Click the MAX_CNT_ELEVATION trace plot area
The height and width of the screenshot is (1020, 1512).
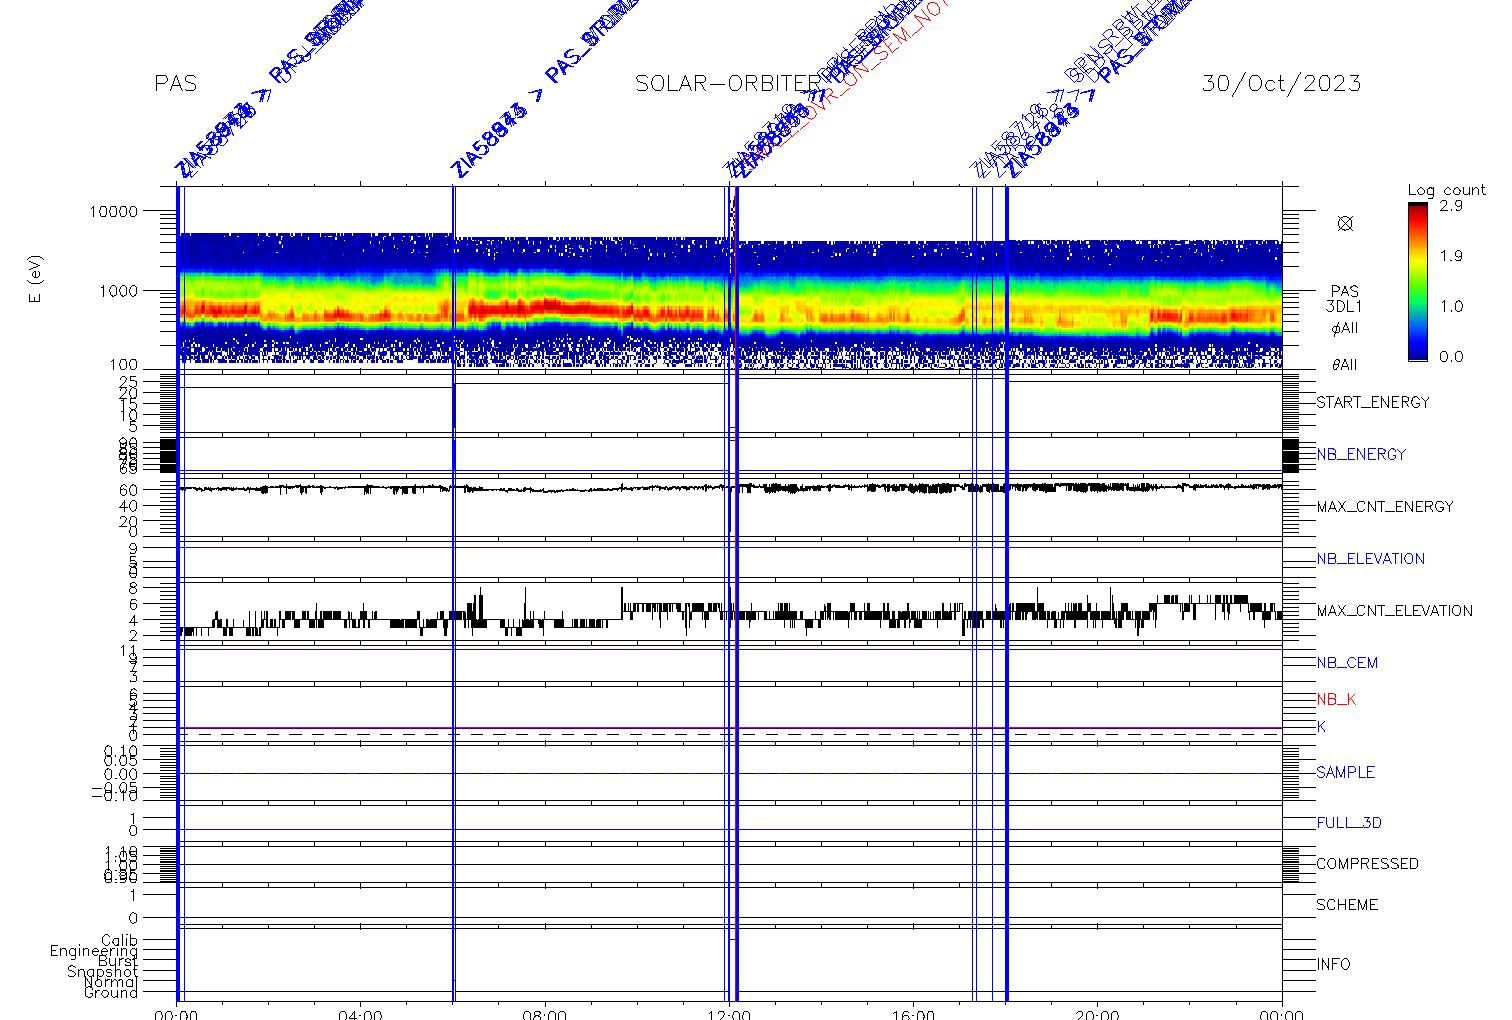point(730,612)
